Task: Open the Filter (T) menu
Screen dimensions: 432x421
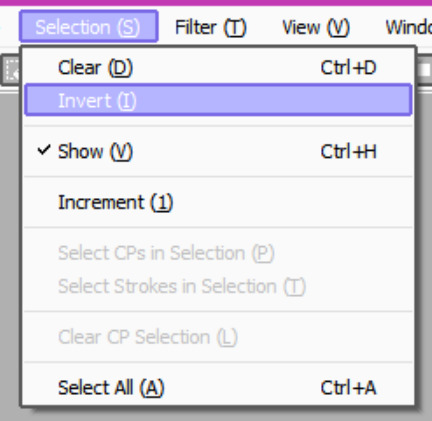Action: tap(211, 27)
